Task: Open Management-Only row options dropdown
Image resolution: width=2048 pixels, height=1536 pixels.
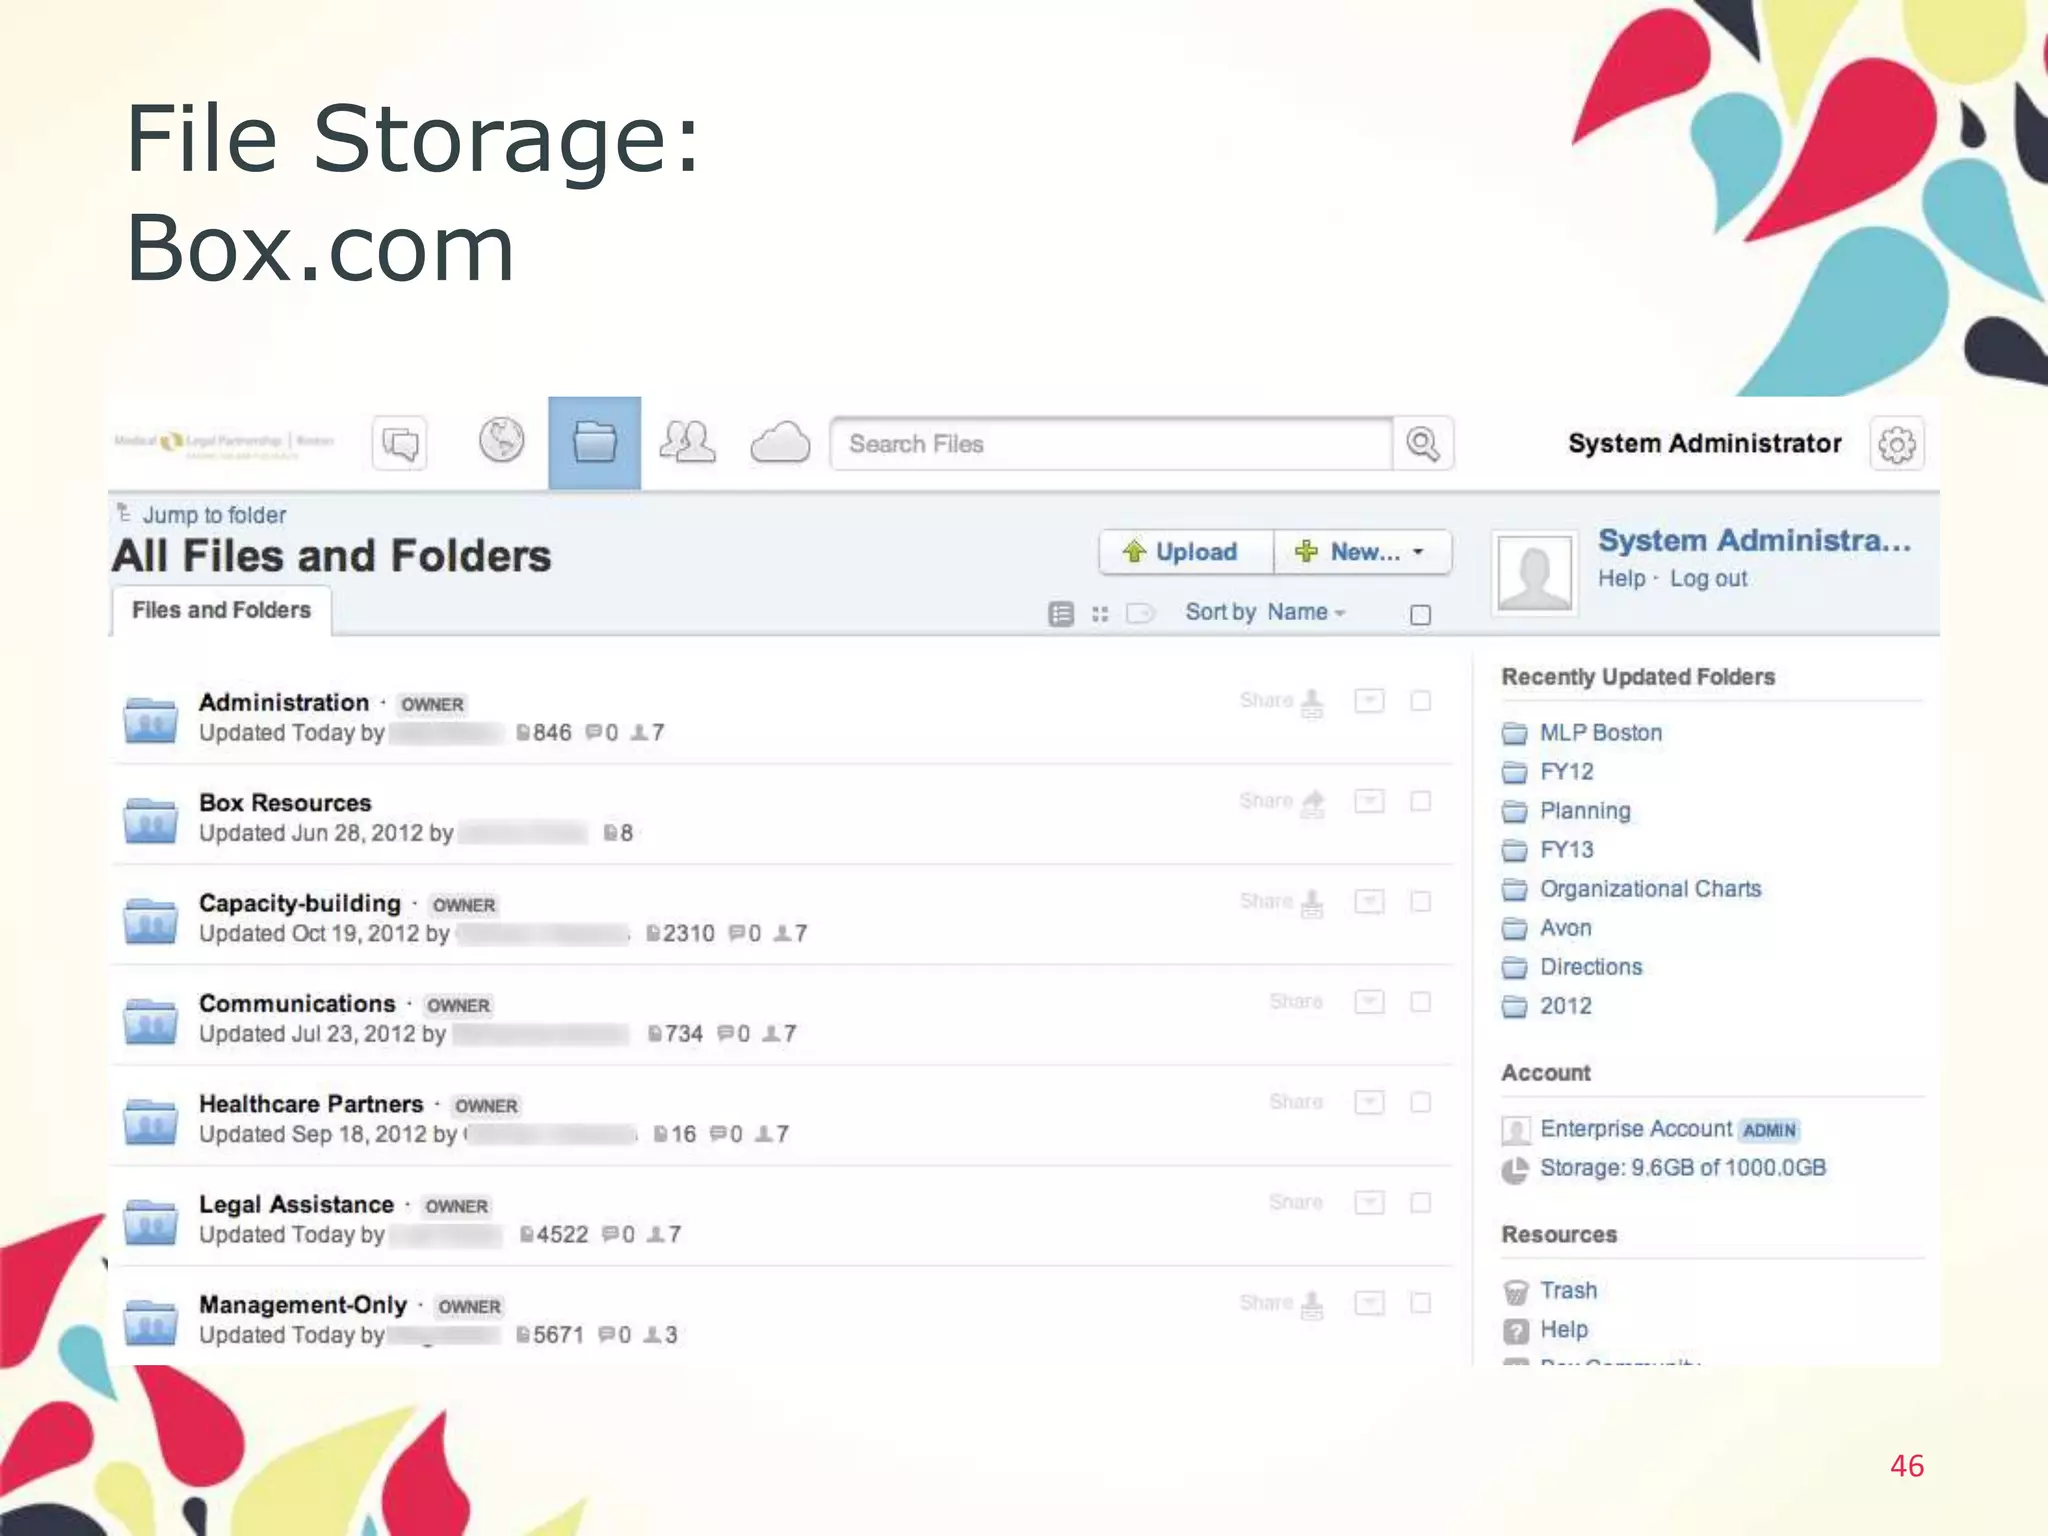Action: [1369, 1303]
